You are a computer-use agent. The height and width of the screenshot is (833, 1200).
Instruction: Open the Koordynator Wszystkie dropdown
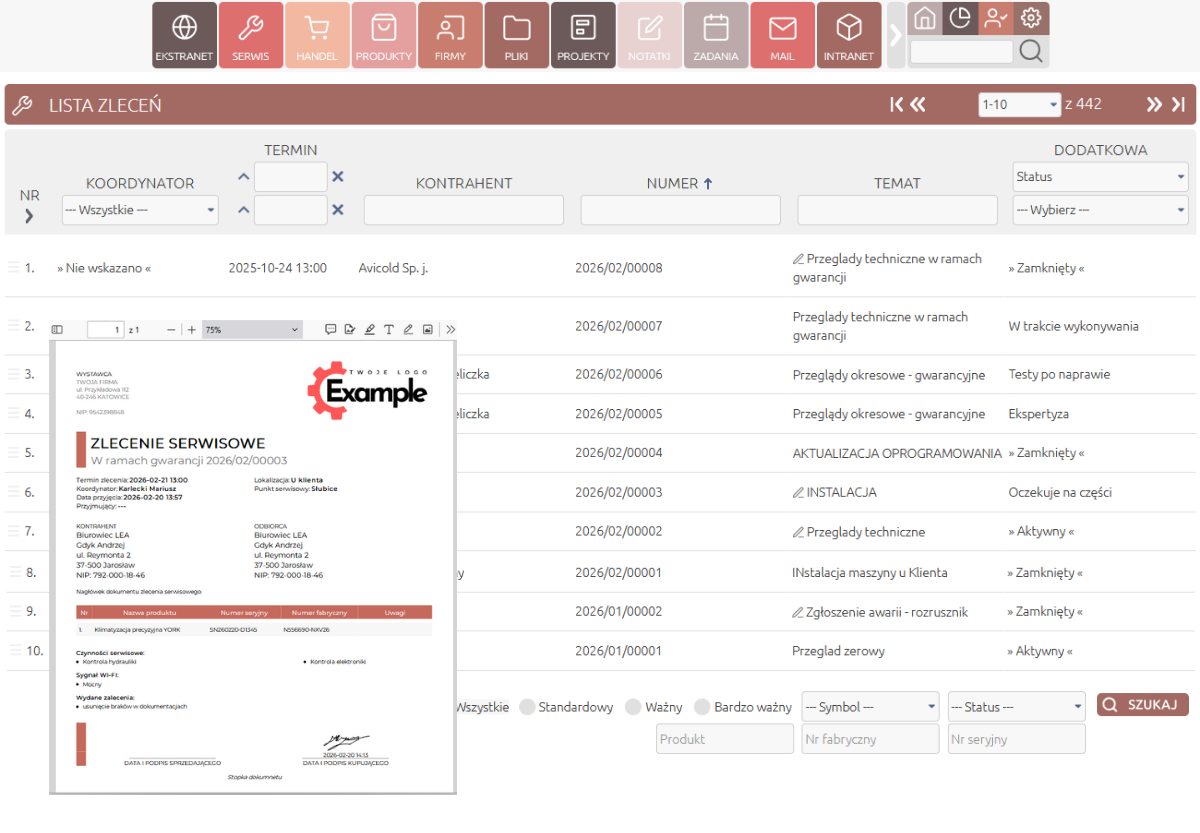[x=140, y=210]
